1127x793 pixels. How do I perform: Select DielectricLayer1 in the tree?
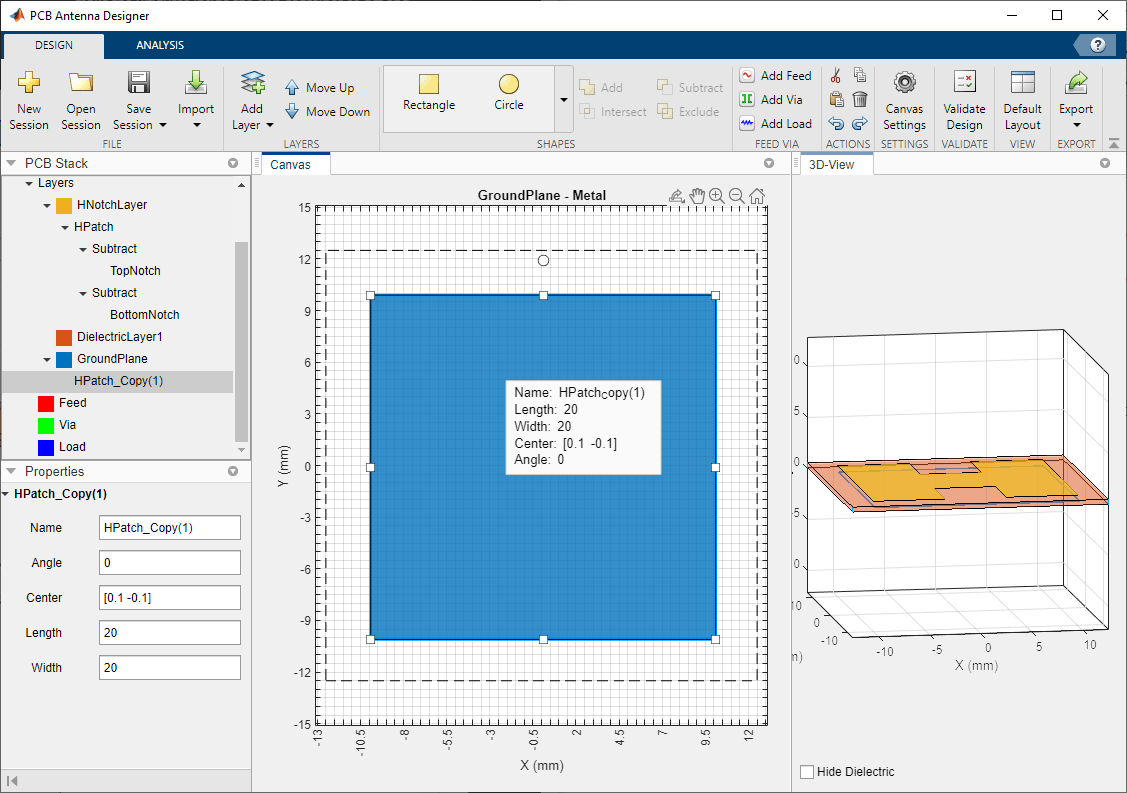pyautogui.click(x=119, y=336)
